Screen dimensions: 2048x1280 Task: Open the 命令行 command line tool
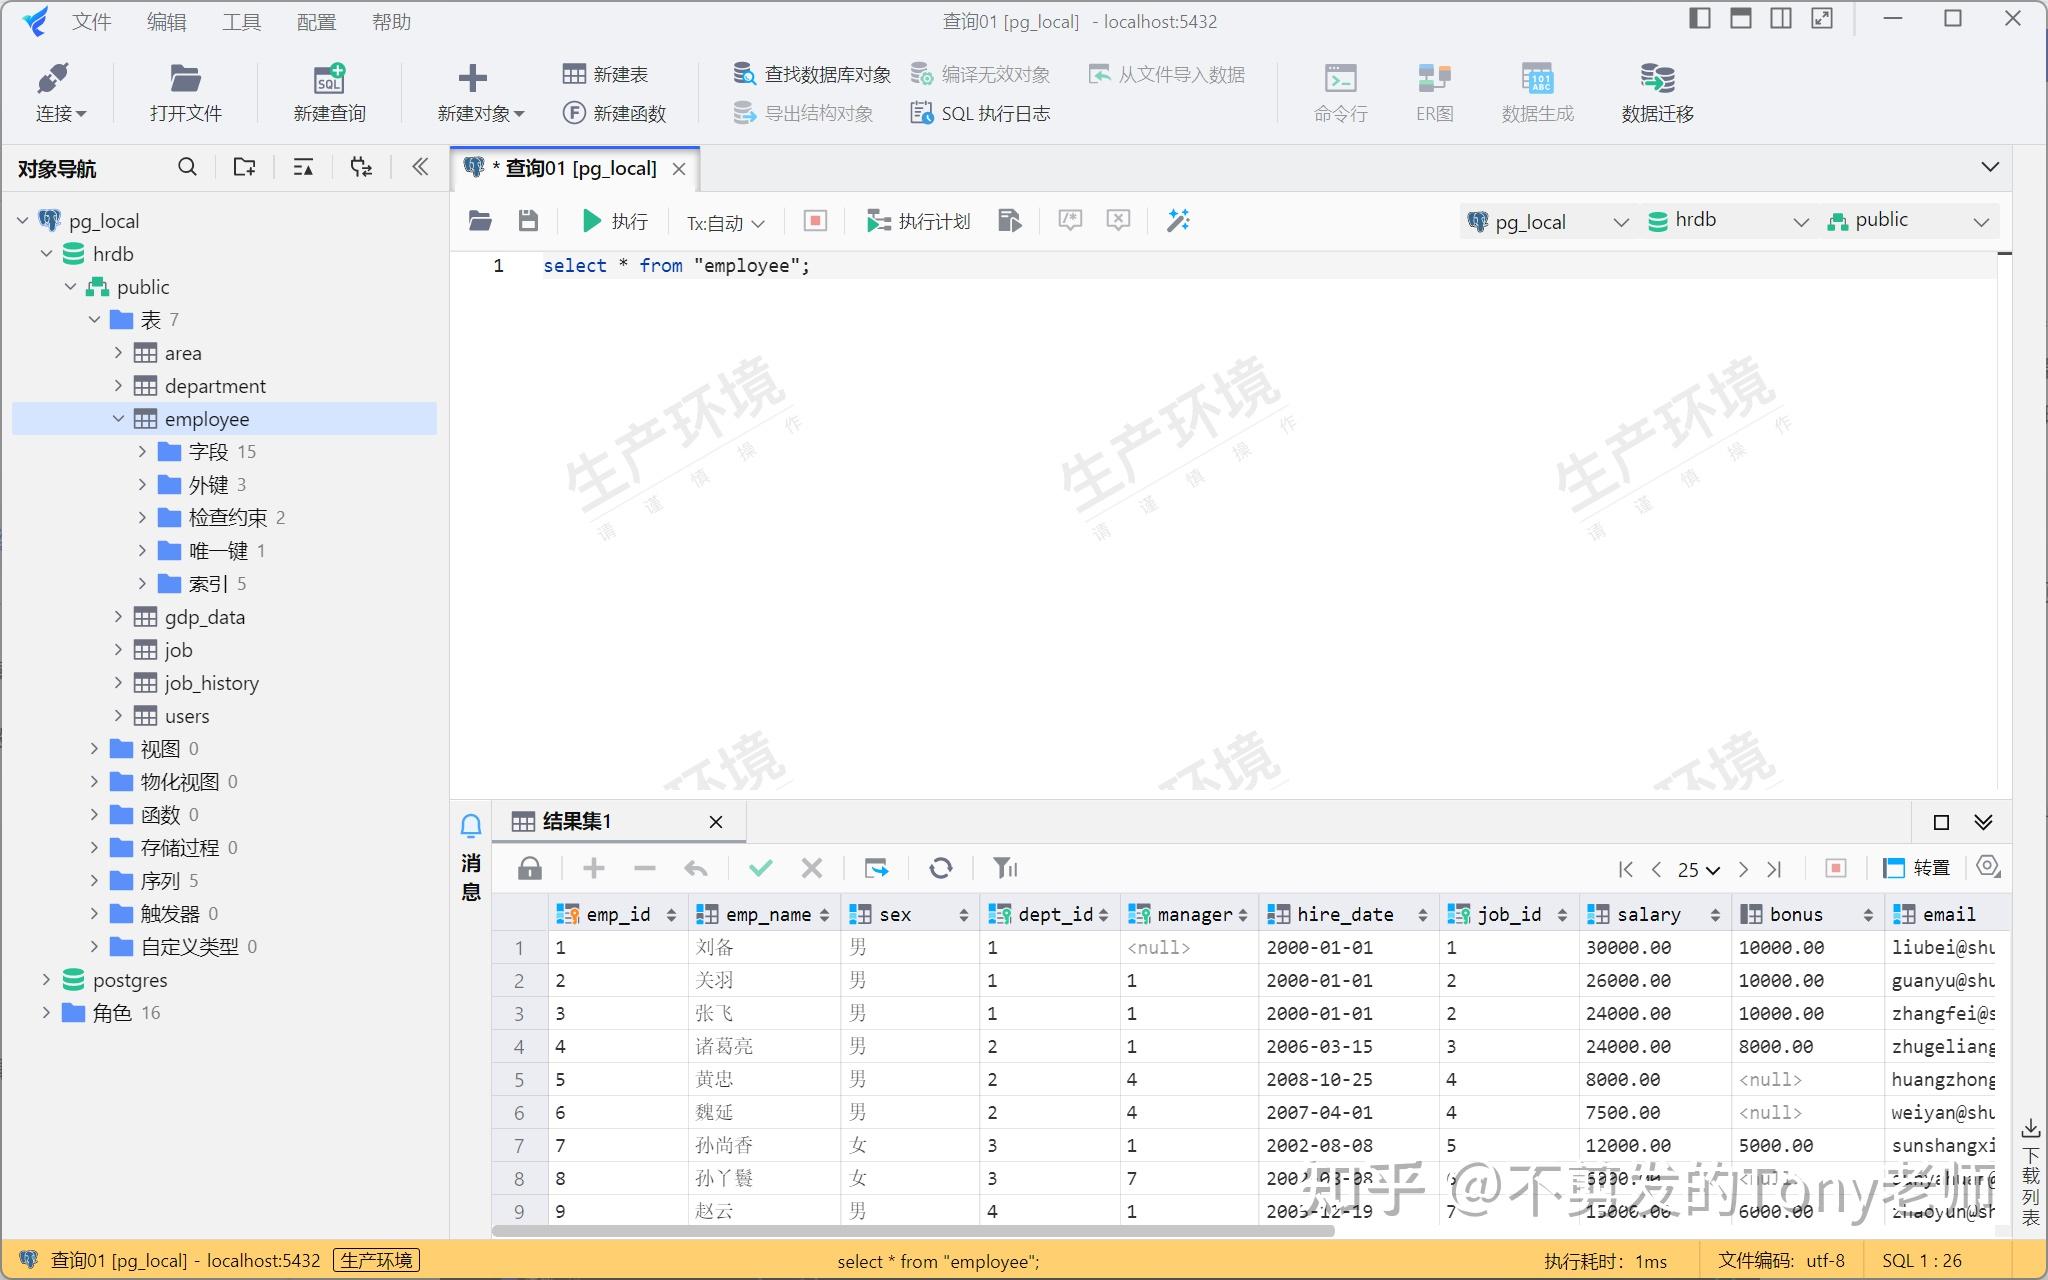point(1340,90)
